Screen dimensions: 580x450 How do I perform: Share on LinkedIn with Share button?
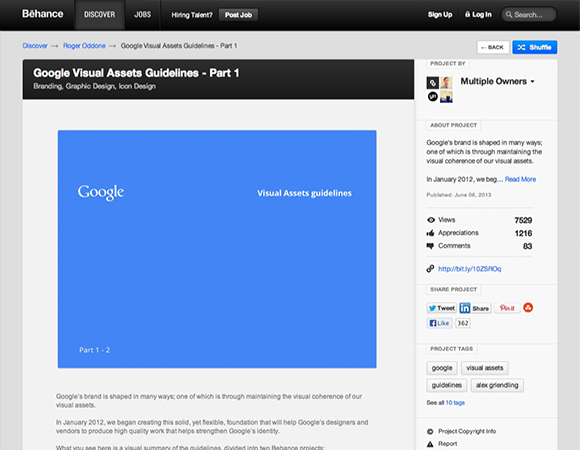coord(475,308)
